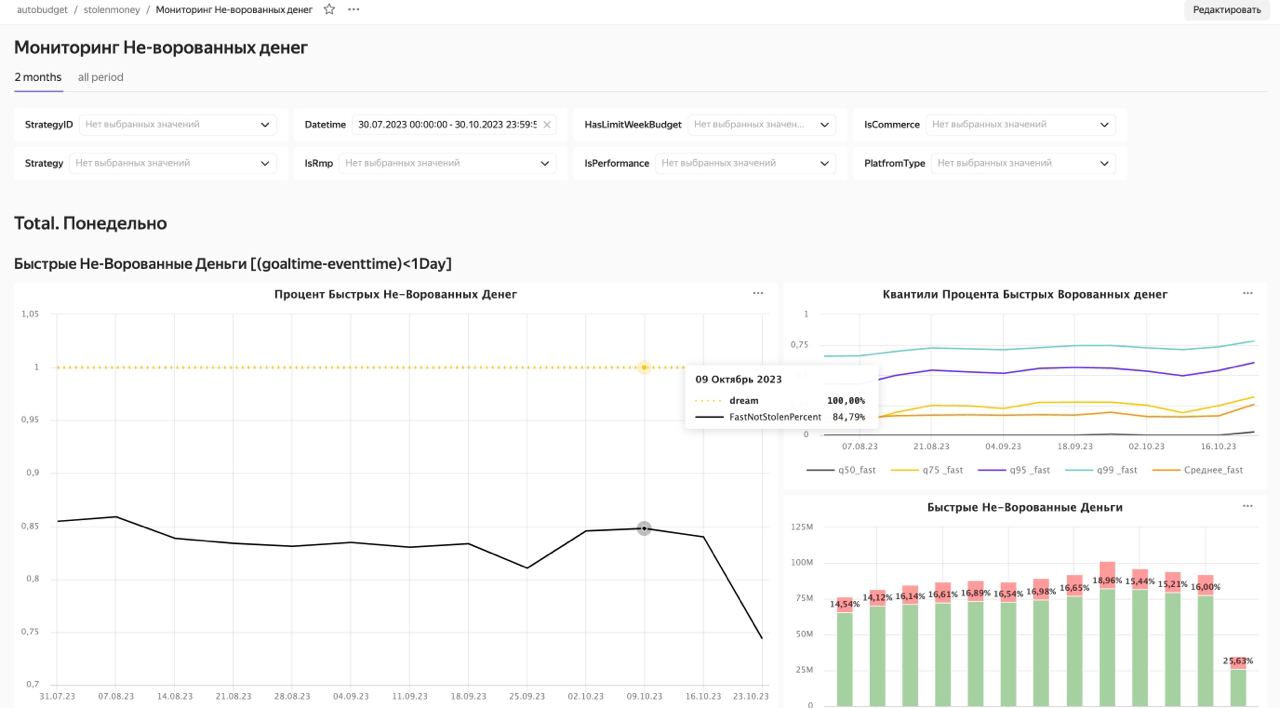Toggle q50_fast series in the legend

pyautogui.click(x=841, y=470)
